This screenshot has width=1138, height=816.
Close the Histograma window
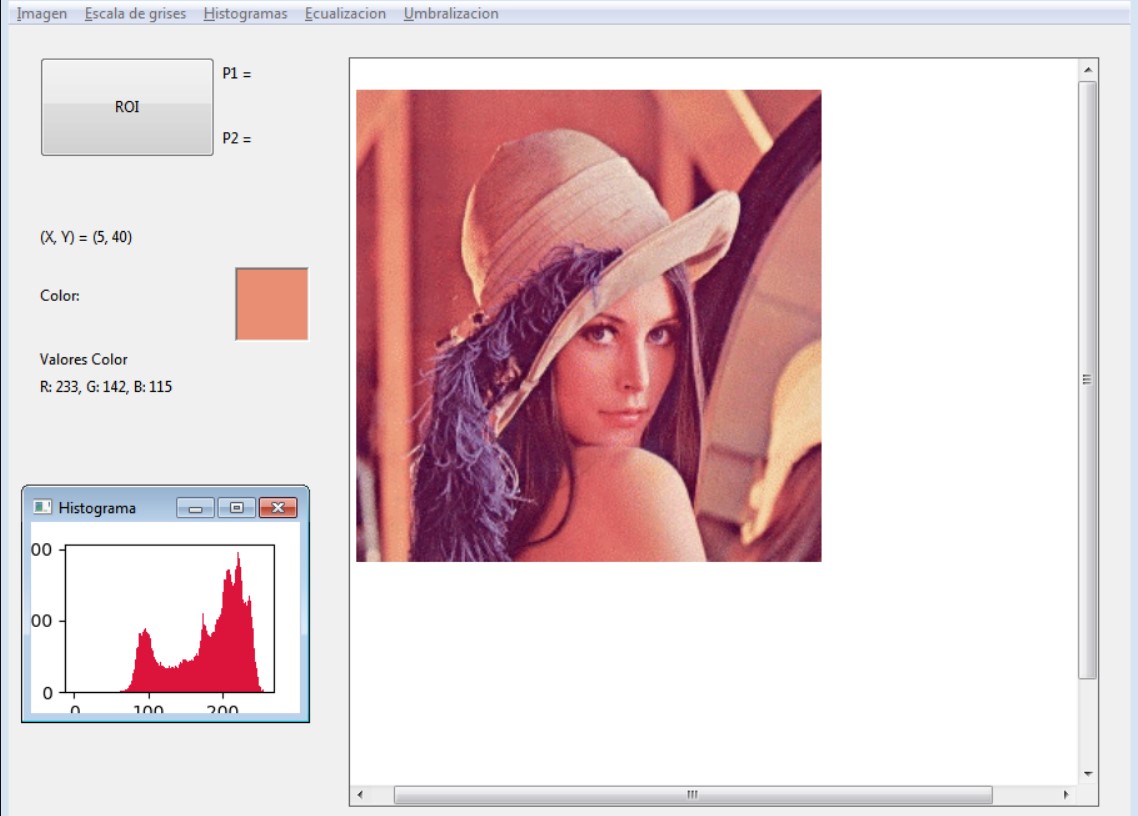(278, 507)
